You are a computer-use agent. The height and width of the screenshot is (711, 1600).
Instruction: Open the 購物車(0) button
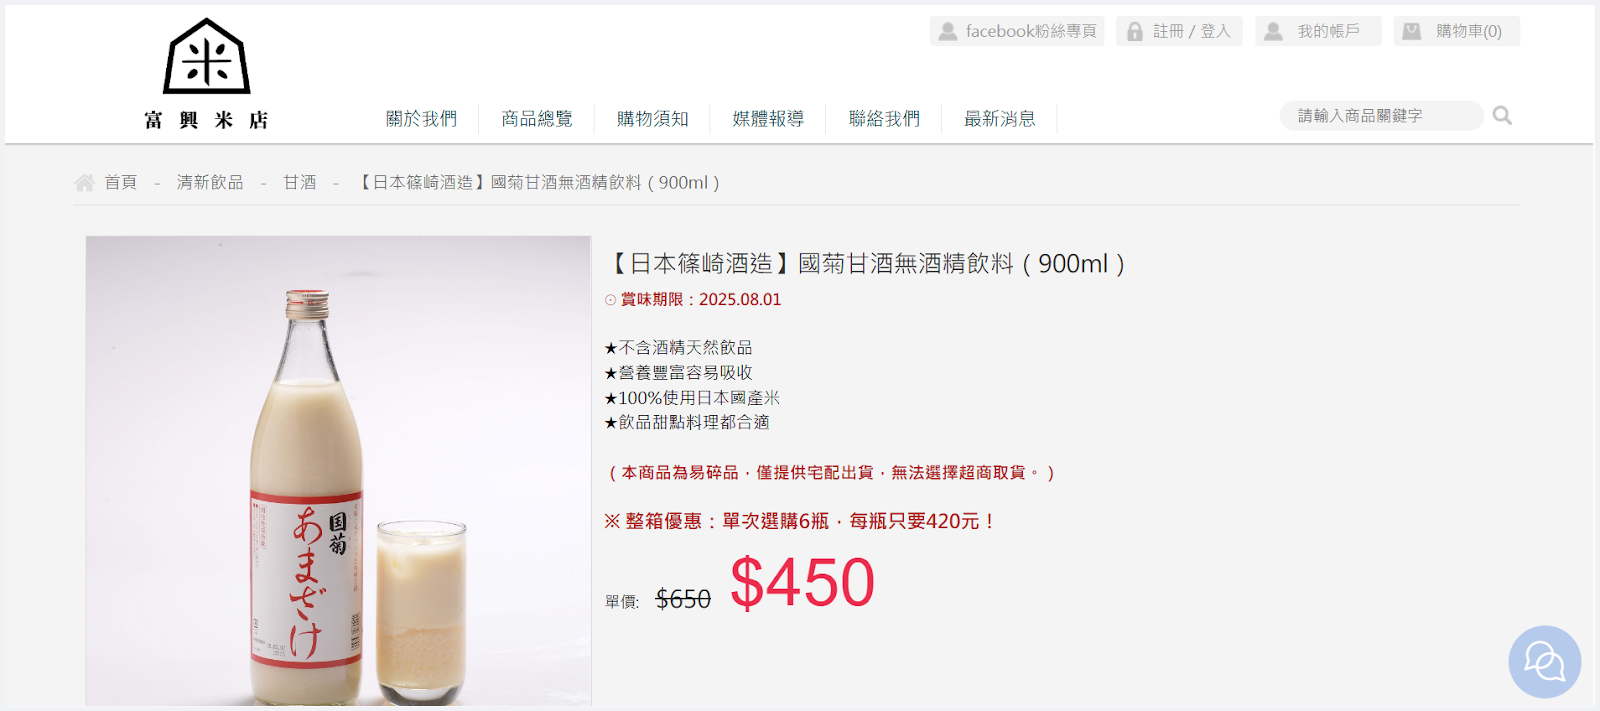[x=1457, y=31]
